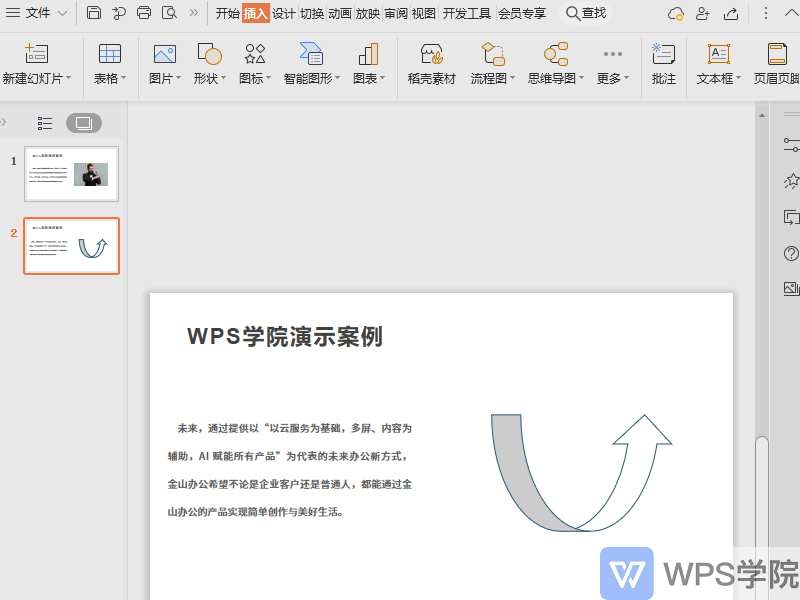The height and width of the screenshot is (600, 800).
Task: Click the body paragraph text on slide
Action: (290, 470)
